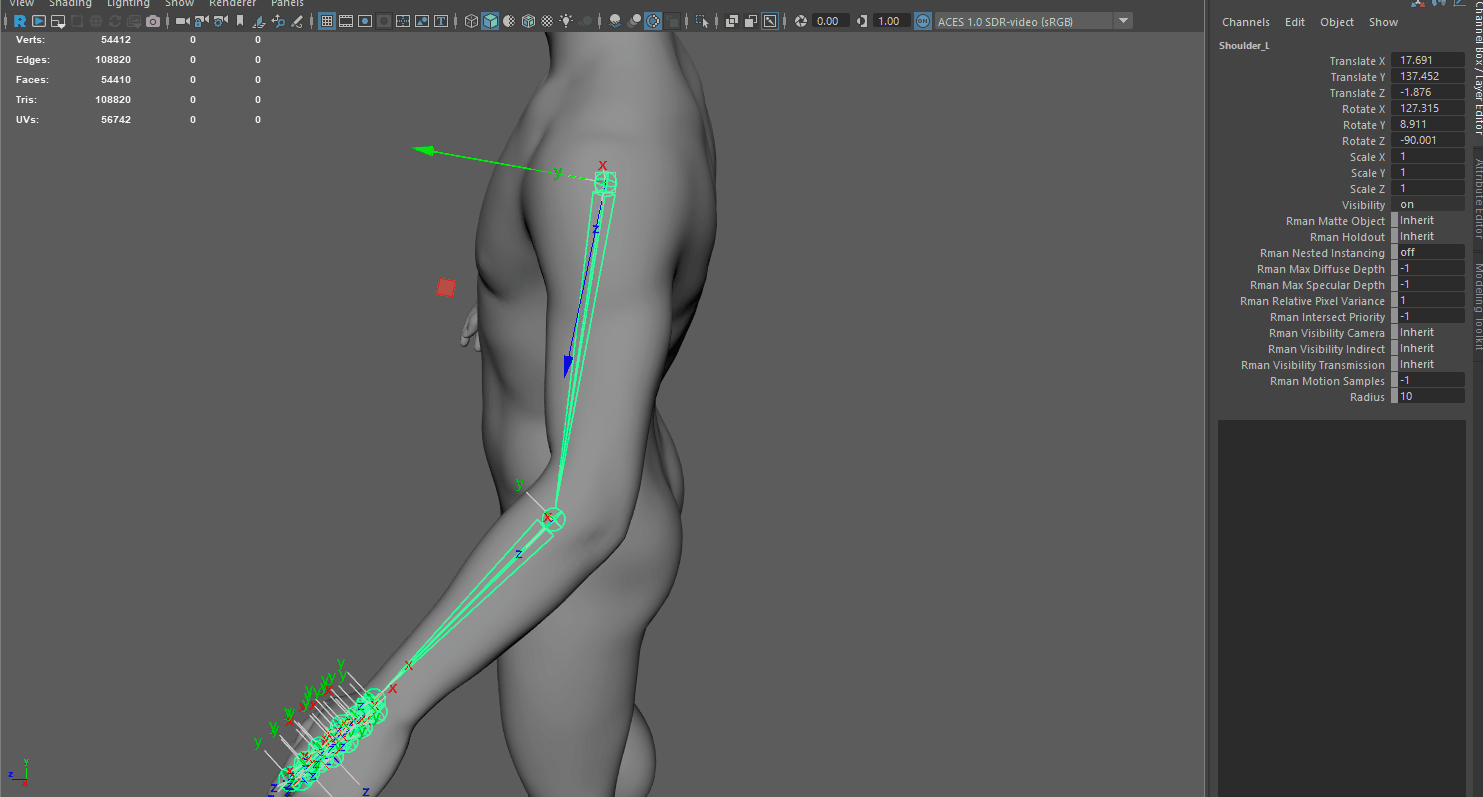The width and height of the screenshot is (1483, 797).
Task: Enable Use Default Material icon
Action: point(509,21)
